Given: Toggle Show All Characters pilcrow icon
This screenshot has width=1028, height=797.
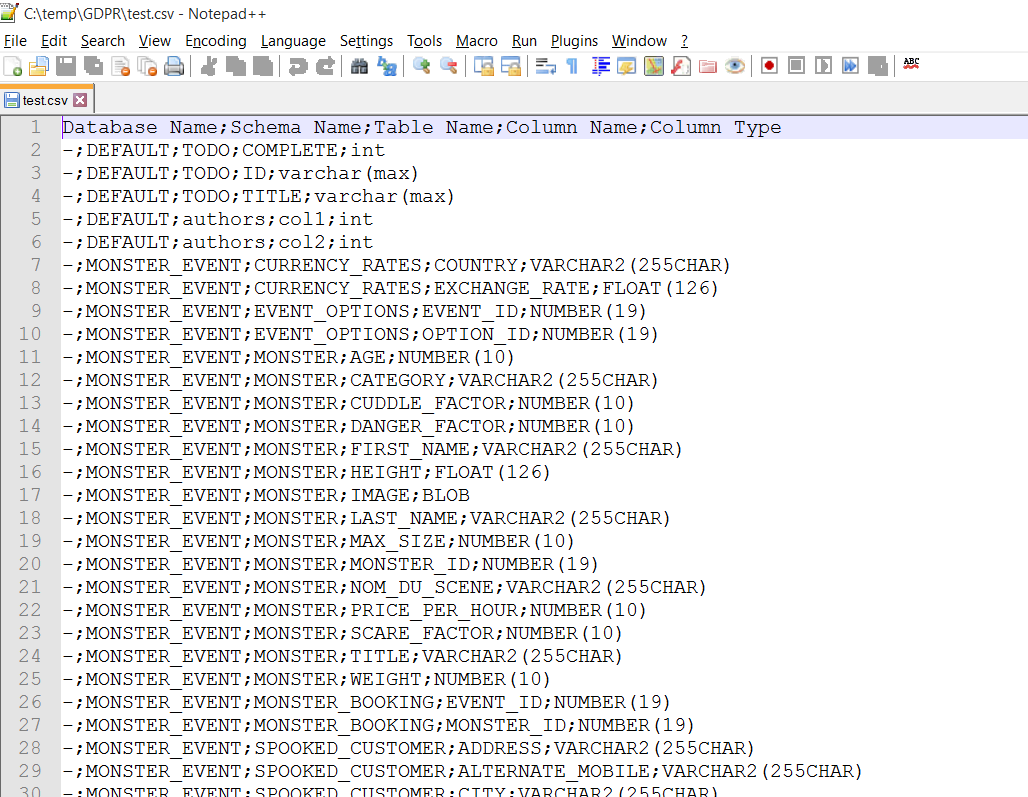Looking at the screenshot, I should click(x=572, y=66).
